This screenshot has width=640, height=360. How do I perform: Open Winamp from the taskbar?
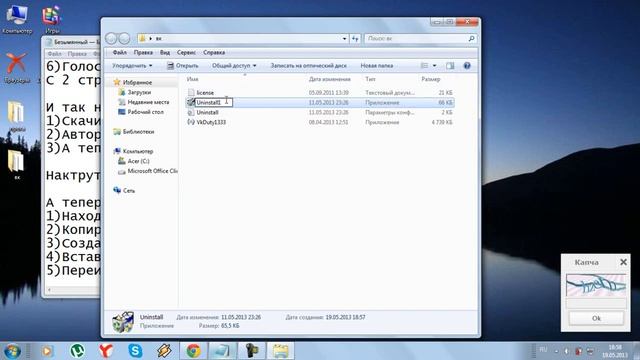[x=164, y=351]
